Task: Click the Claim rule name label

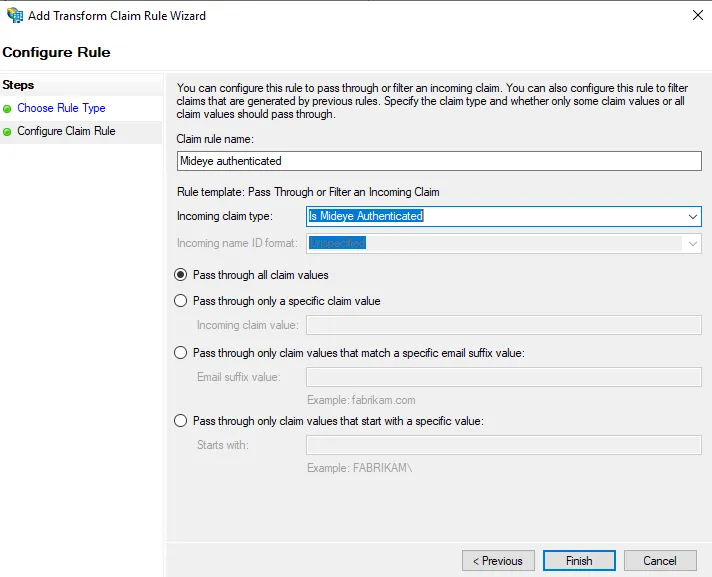Action: pos(215,139)
